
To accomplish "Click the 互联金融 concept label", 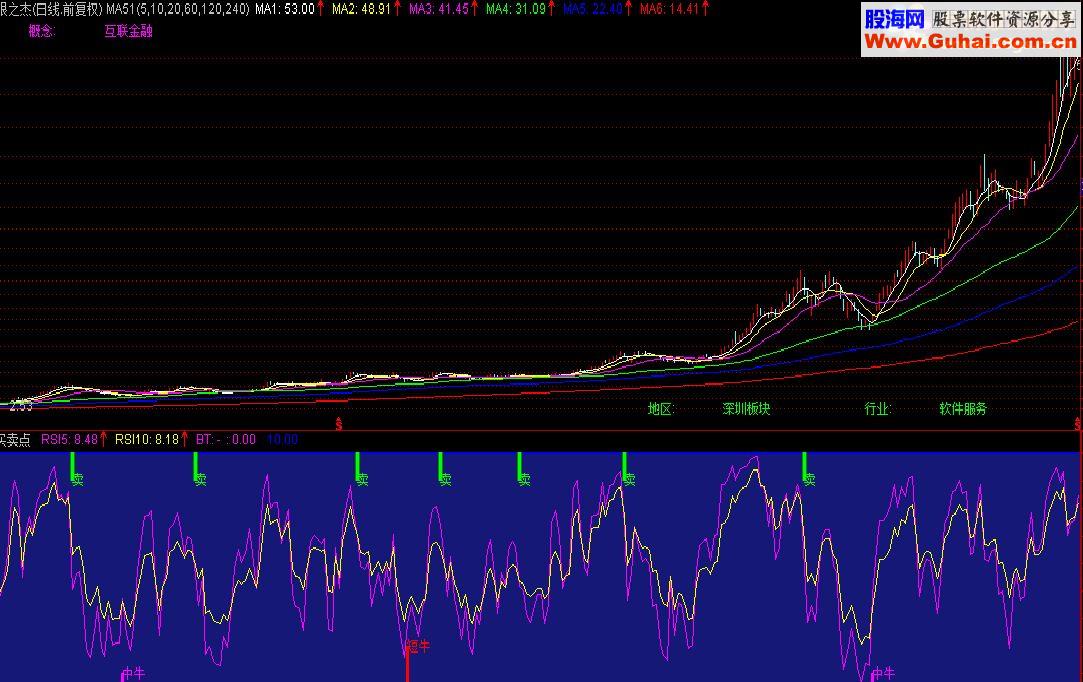I will click(x=128, y=31).
